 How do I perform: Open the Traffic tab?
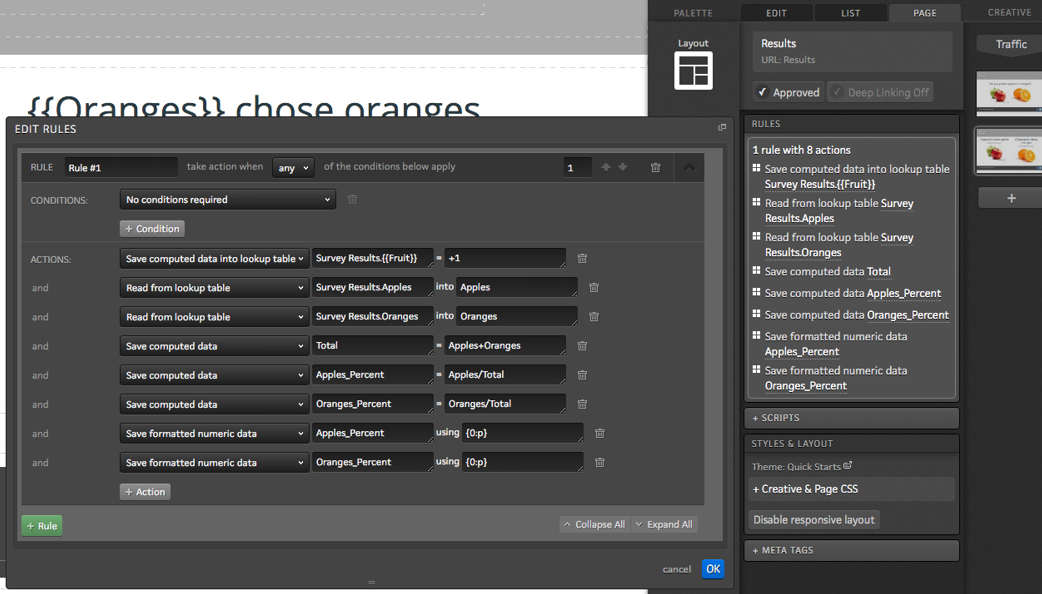(1011, 44)
